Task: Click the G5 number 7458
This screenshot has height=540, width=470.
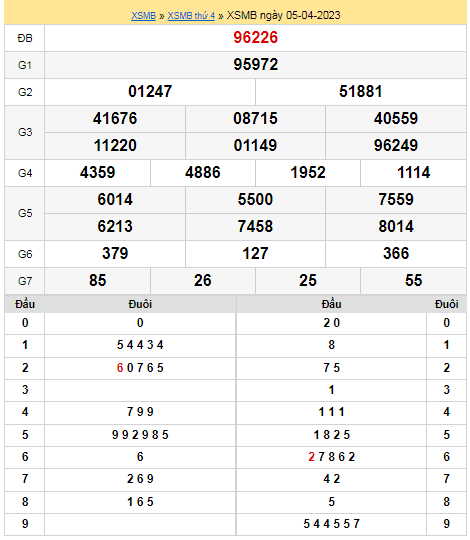Action: pos(255,227)
